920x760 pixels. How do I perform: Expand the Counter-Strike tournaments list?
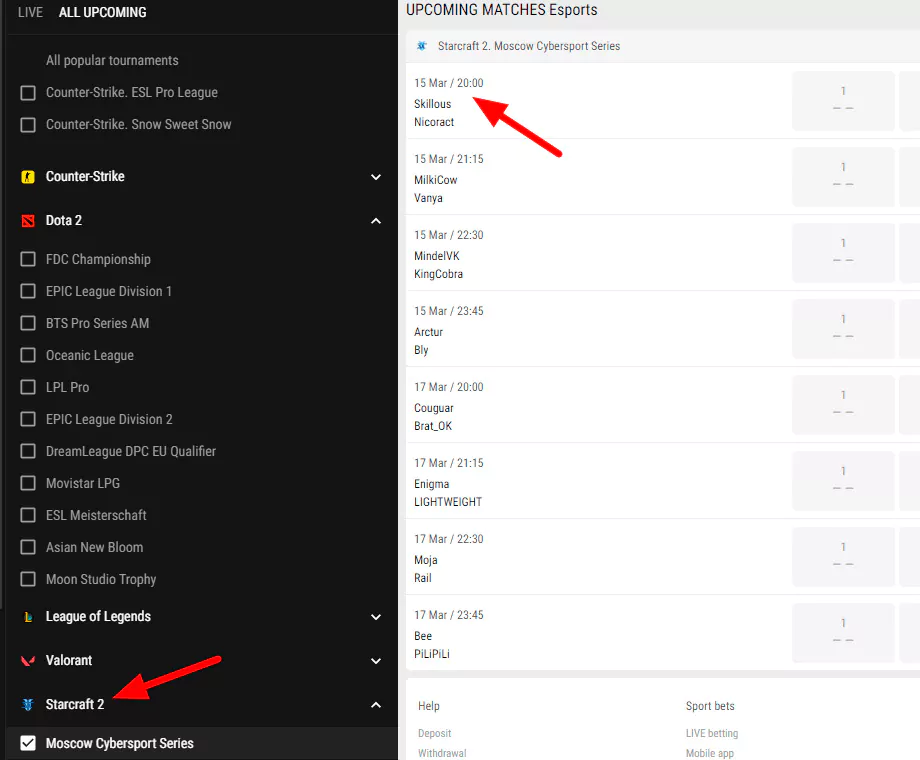click(376, 177)
